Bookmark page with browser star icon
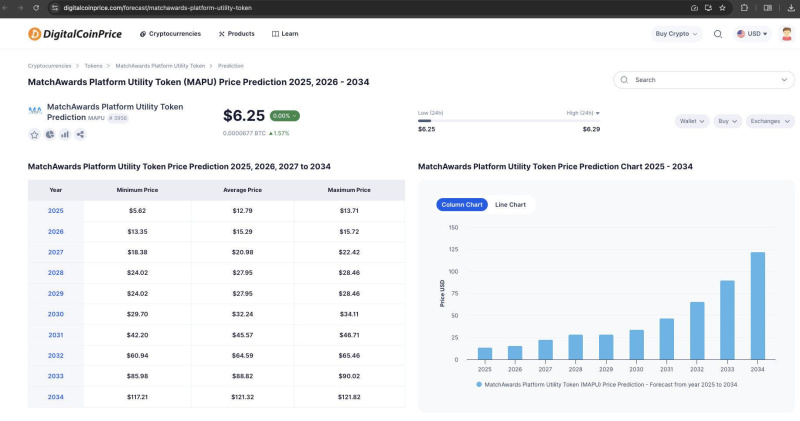The width and height of the screenshot is (800, 421). [721, 7]
